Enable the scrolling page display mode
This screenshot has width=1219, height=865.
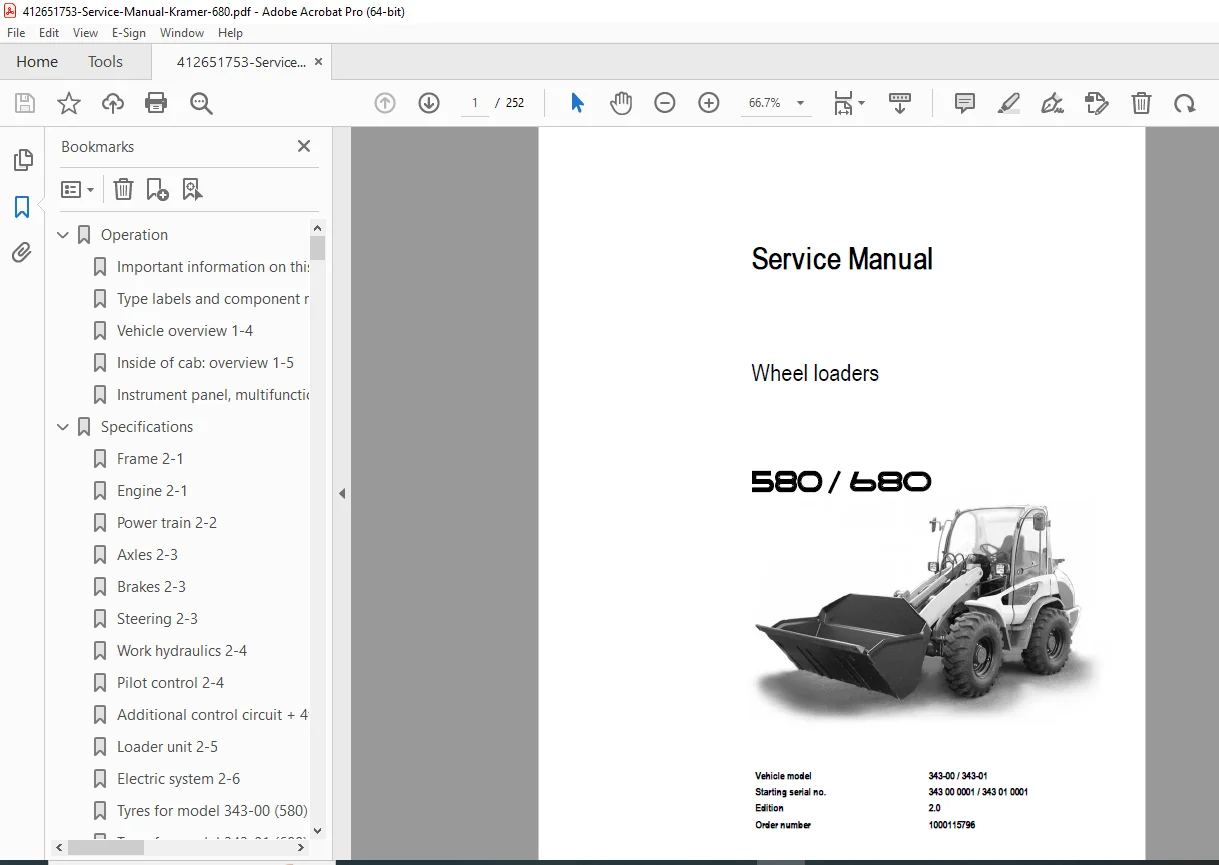(x=900, y=103)
